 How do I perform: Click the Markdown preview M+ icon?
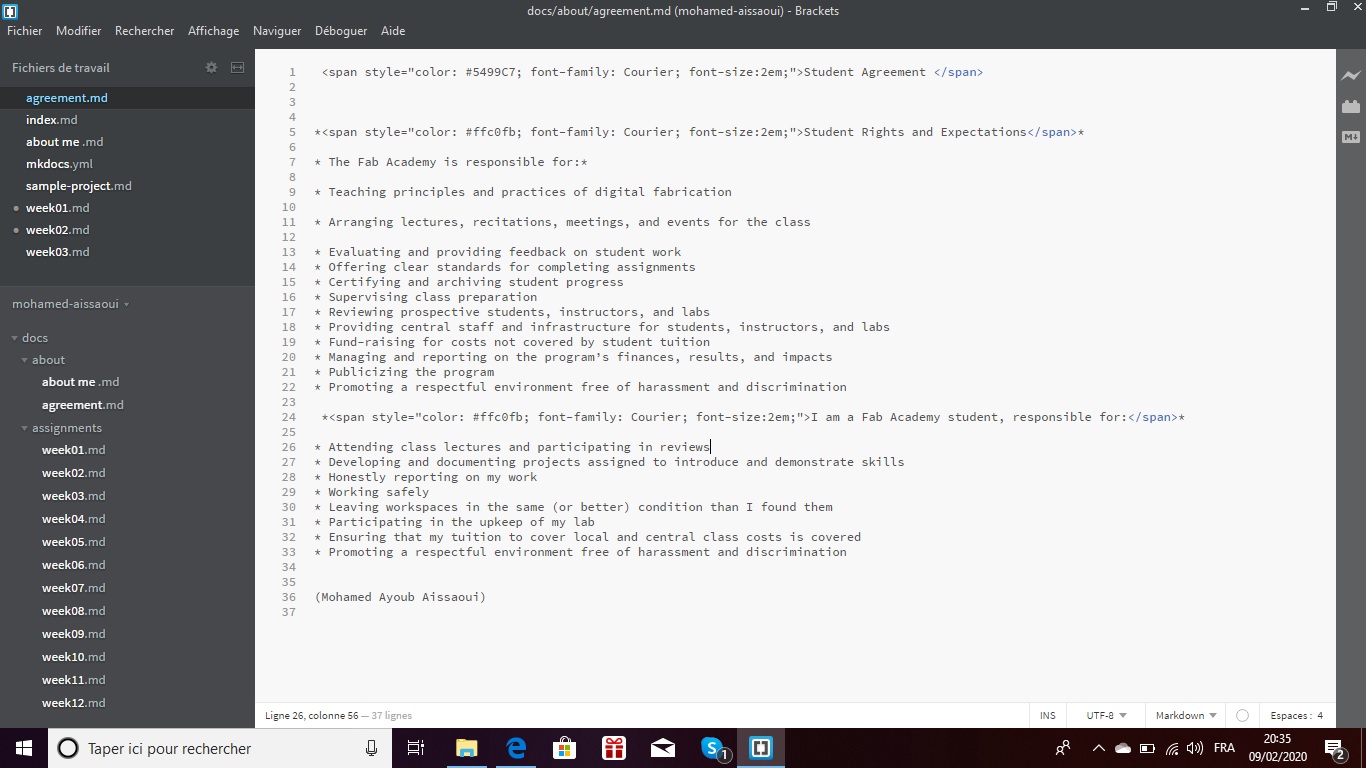tap(1351, 136)
